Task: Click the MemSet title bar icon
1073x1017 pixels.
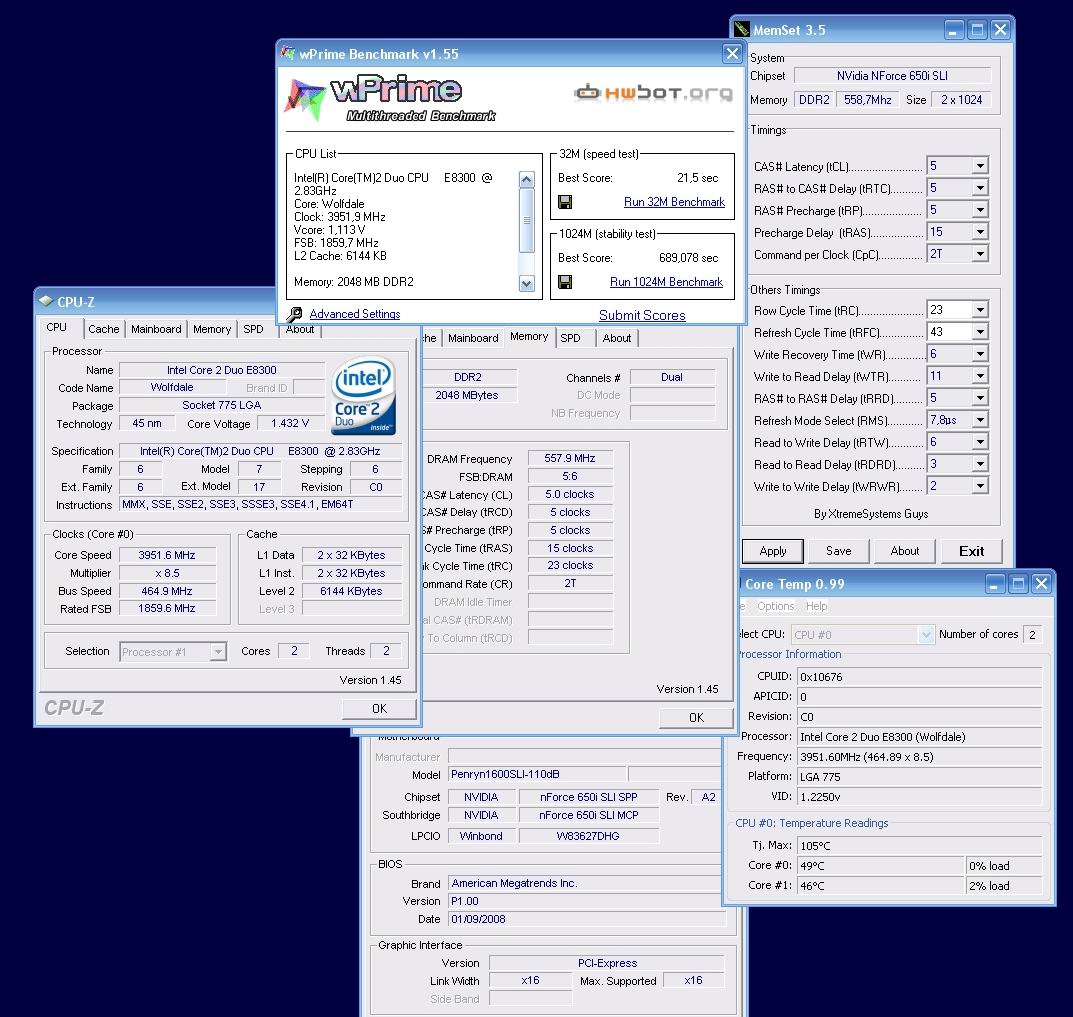Action: click(x=742, y=29)
